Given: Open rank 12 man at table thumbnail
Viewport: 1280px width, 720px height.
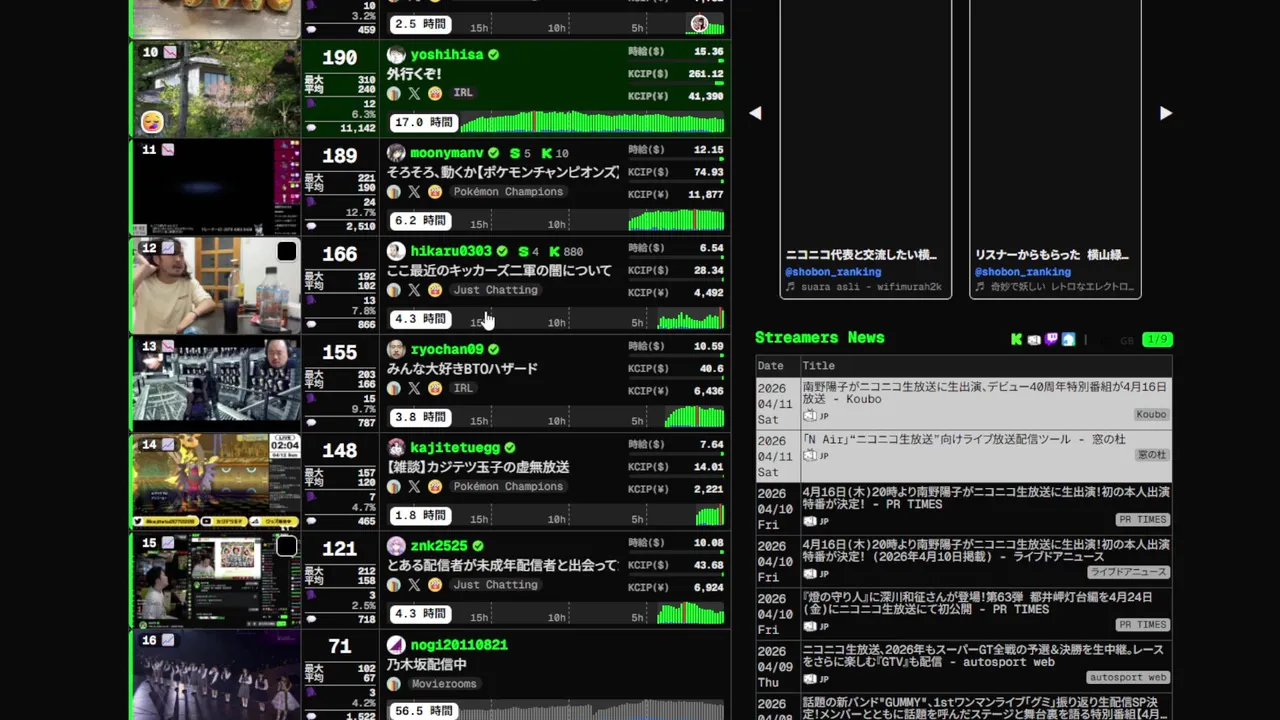Looking at the screenshot, I should click(216, 285).
